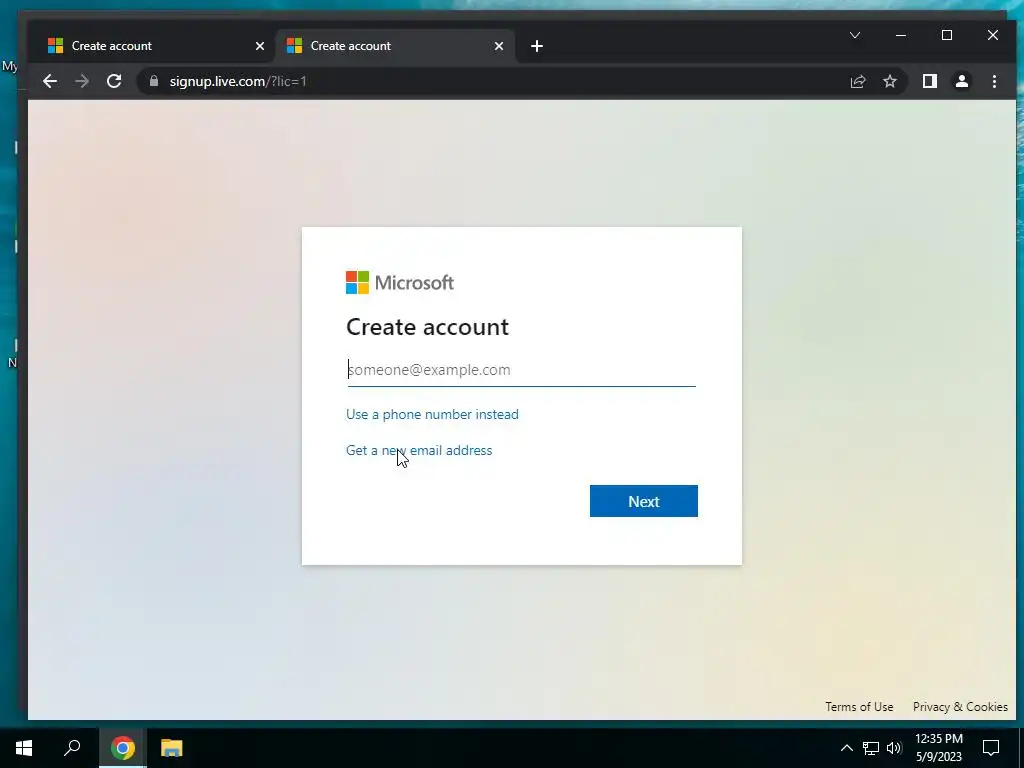Open Privacy & Cookies link

pos(960,707)
